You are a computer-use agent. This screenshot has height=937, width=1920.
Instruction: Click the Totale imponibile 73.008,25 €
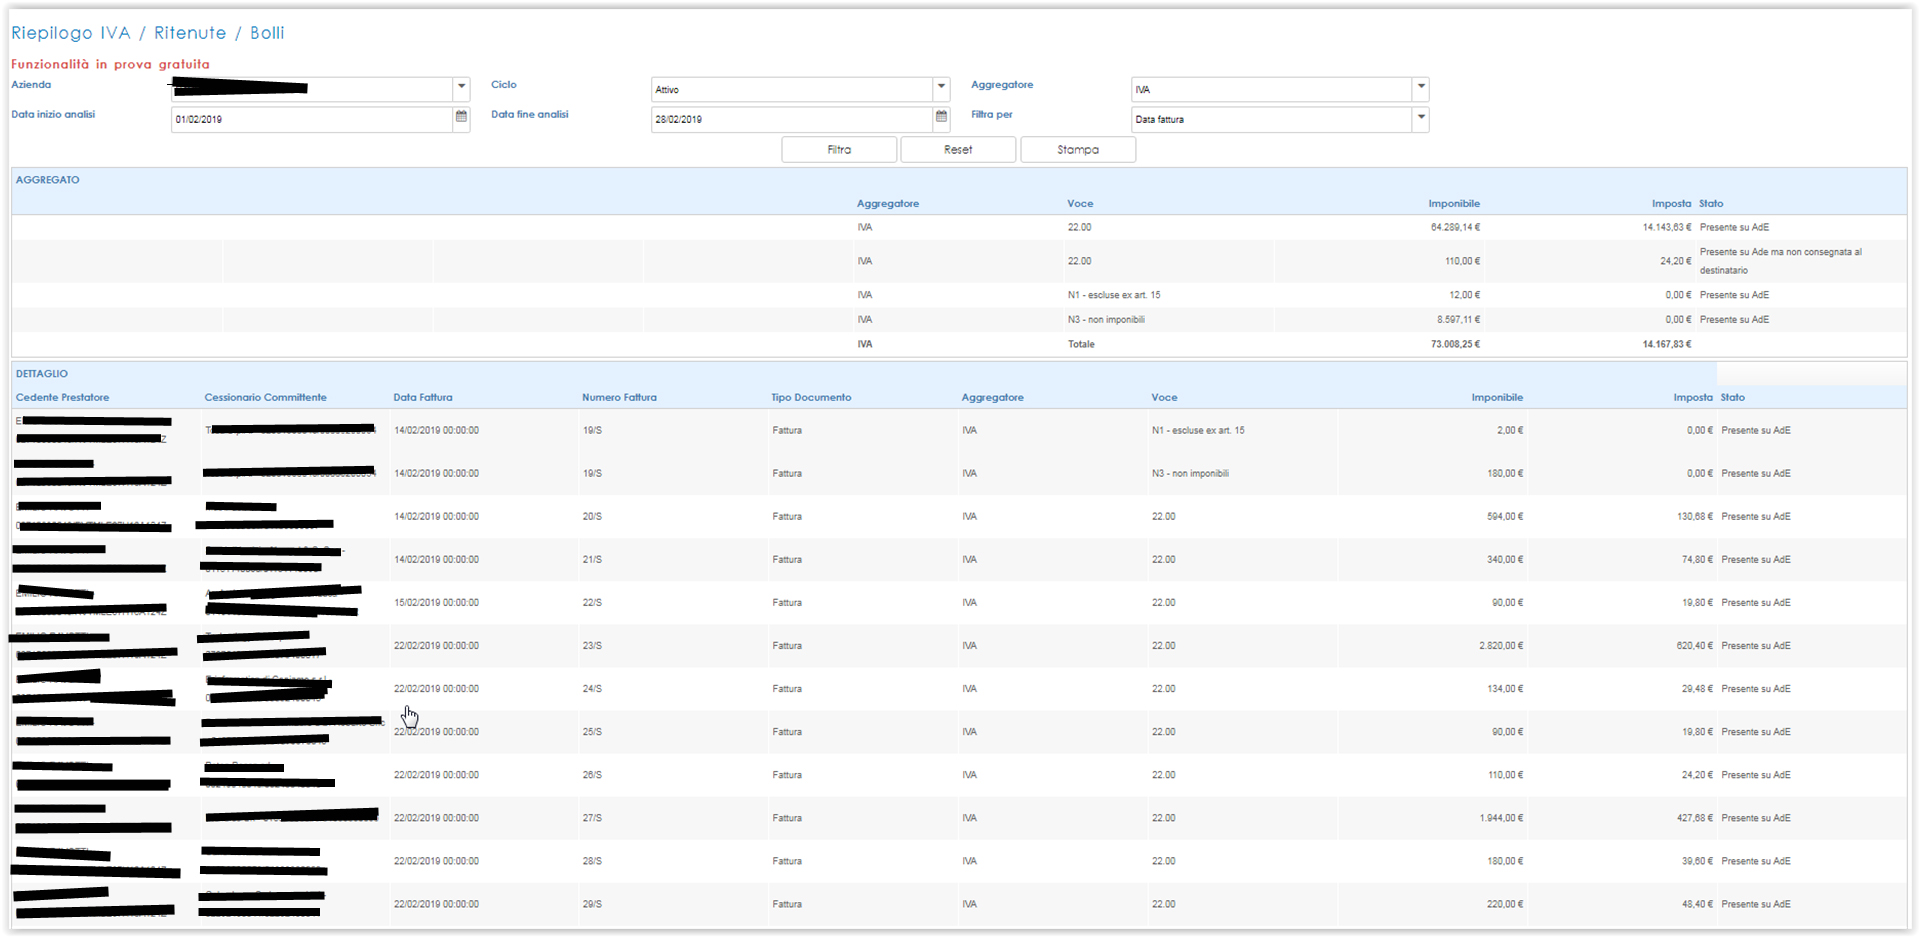1455,344
